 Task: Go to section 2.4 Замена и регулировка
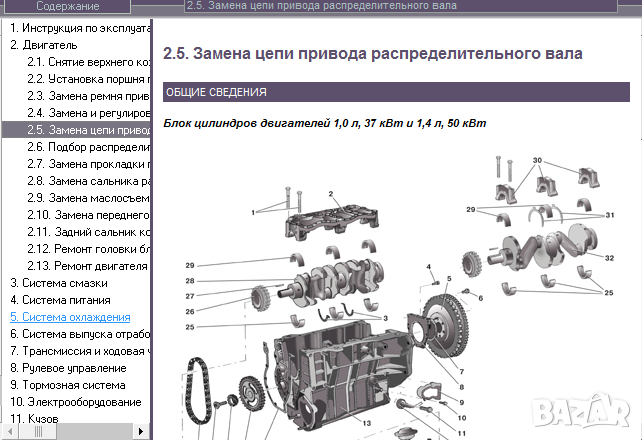click(x=88, y=113)
